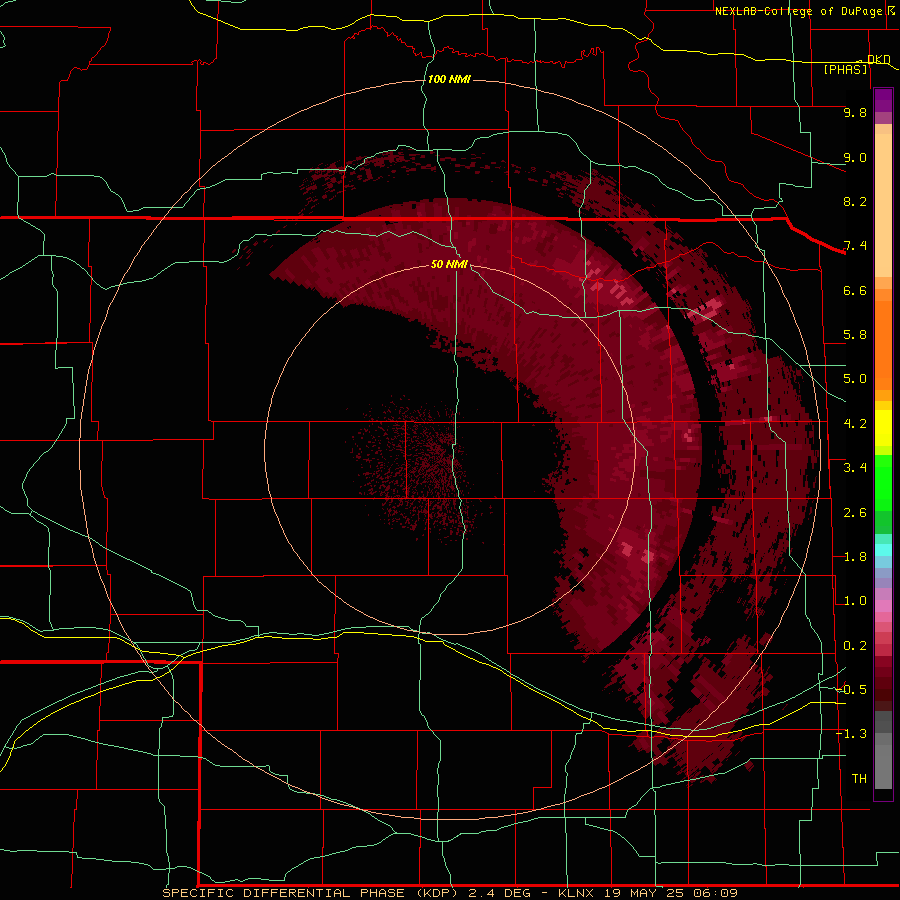Click the NEXLAB-College of DuPage label
This screenshot has width=900, height=900.
[x=800, y=11]
